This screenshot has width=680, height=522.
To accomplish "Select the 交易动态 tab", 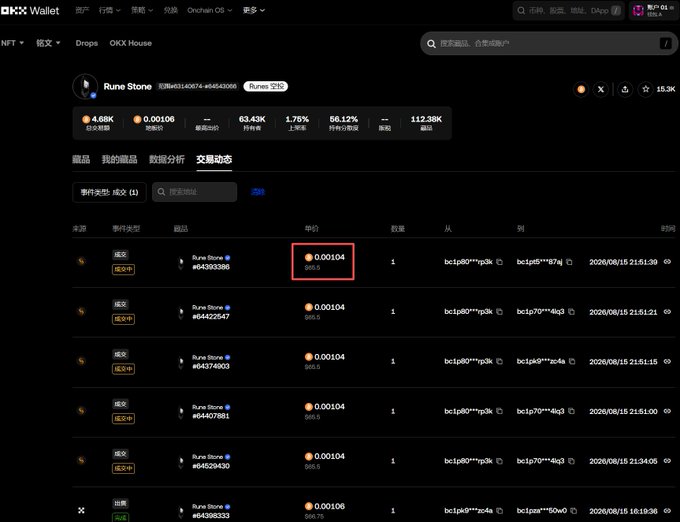I will pyautogui.click(x=214, y=159).
